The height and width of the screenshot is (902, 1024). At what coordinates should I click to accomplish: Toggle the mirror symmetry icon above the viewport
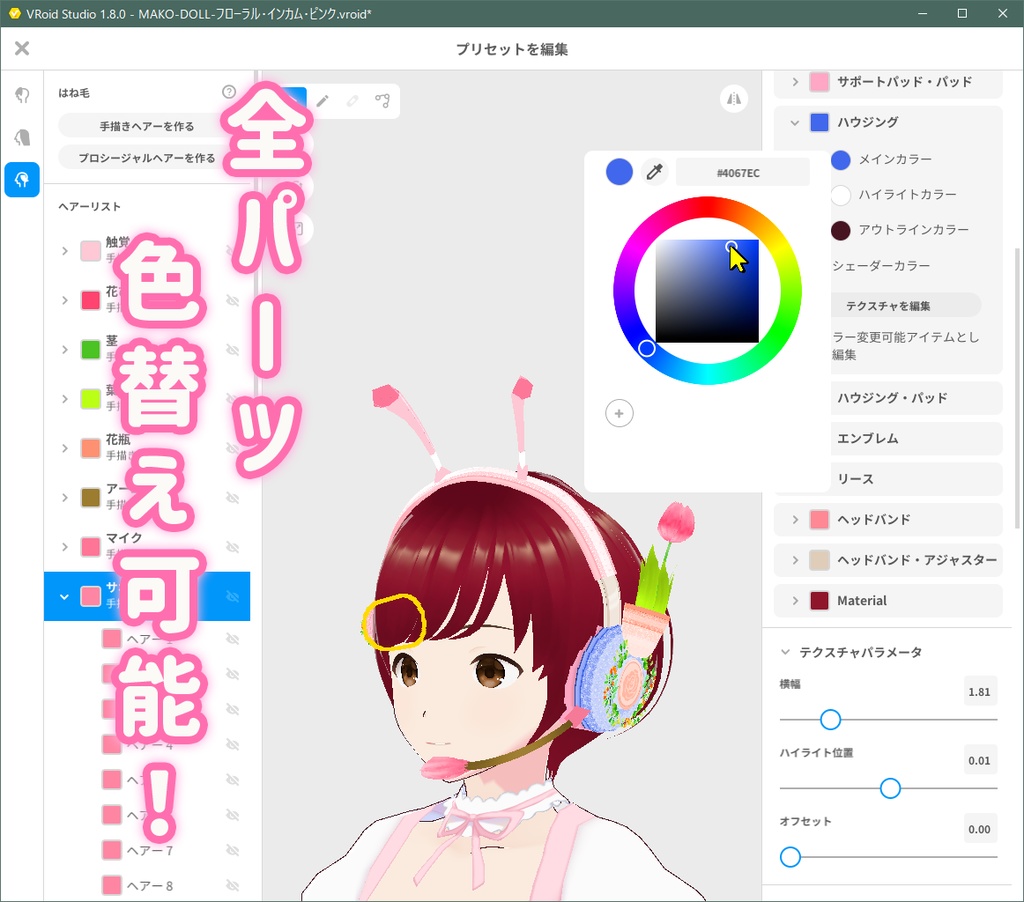(x=733, y=99)
